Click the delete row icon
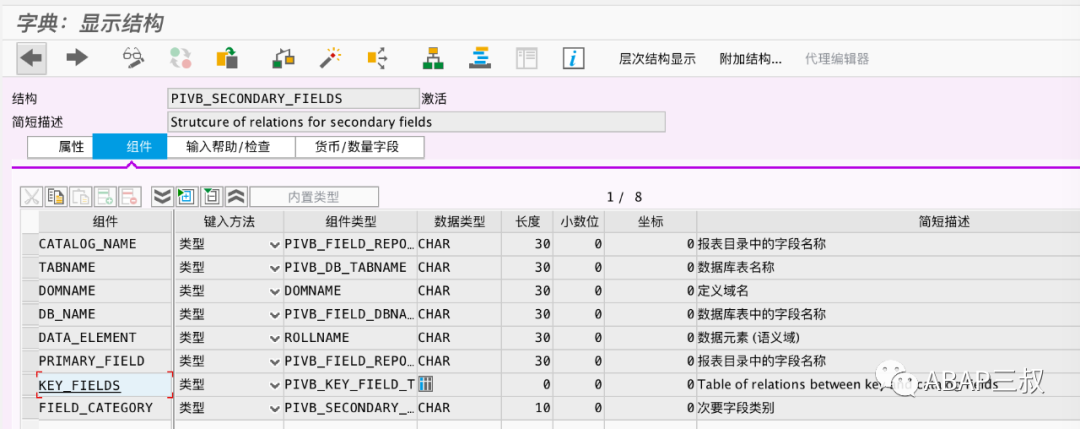Image resolution: width=1080 pixels, height=429 pixels. pos(129,197)
